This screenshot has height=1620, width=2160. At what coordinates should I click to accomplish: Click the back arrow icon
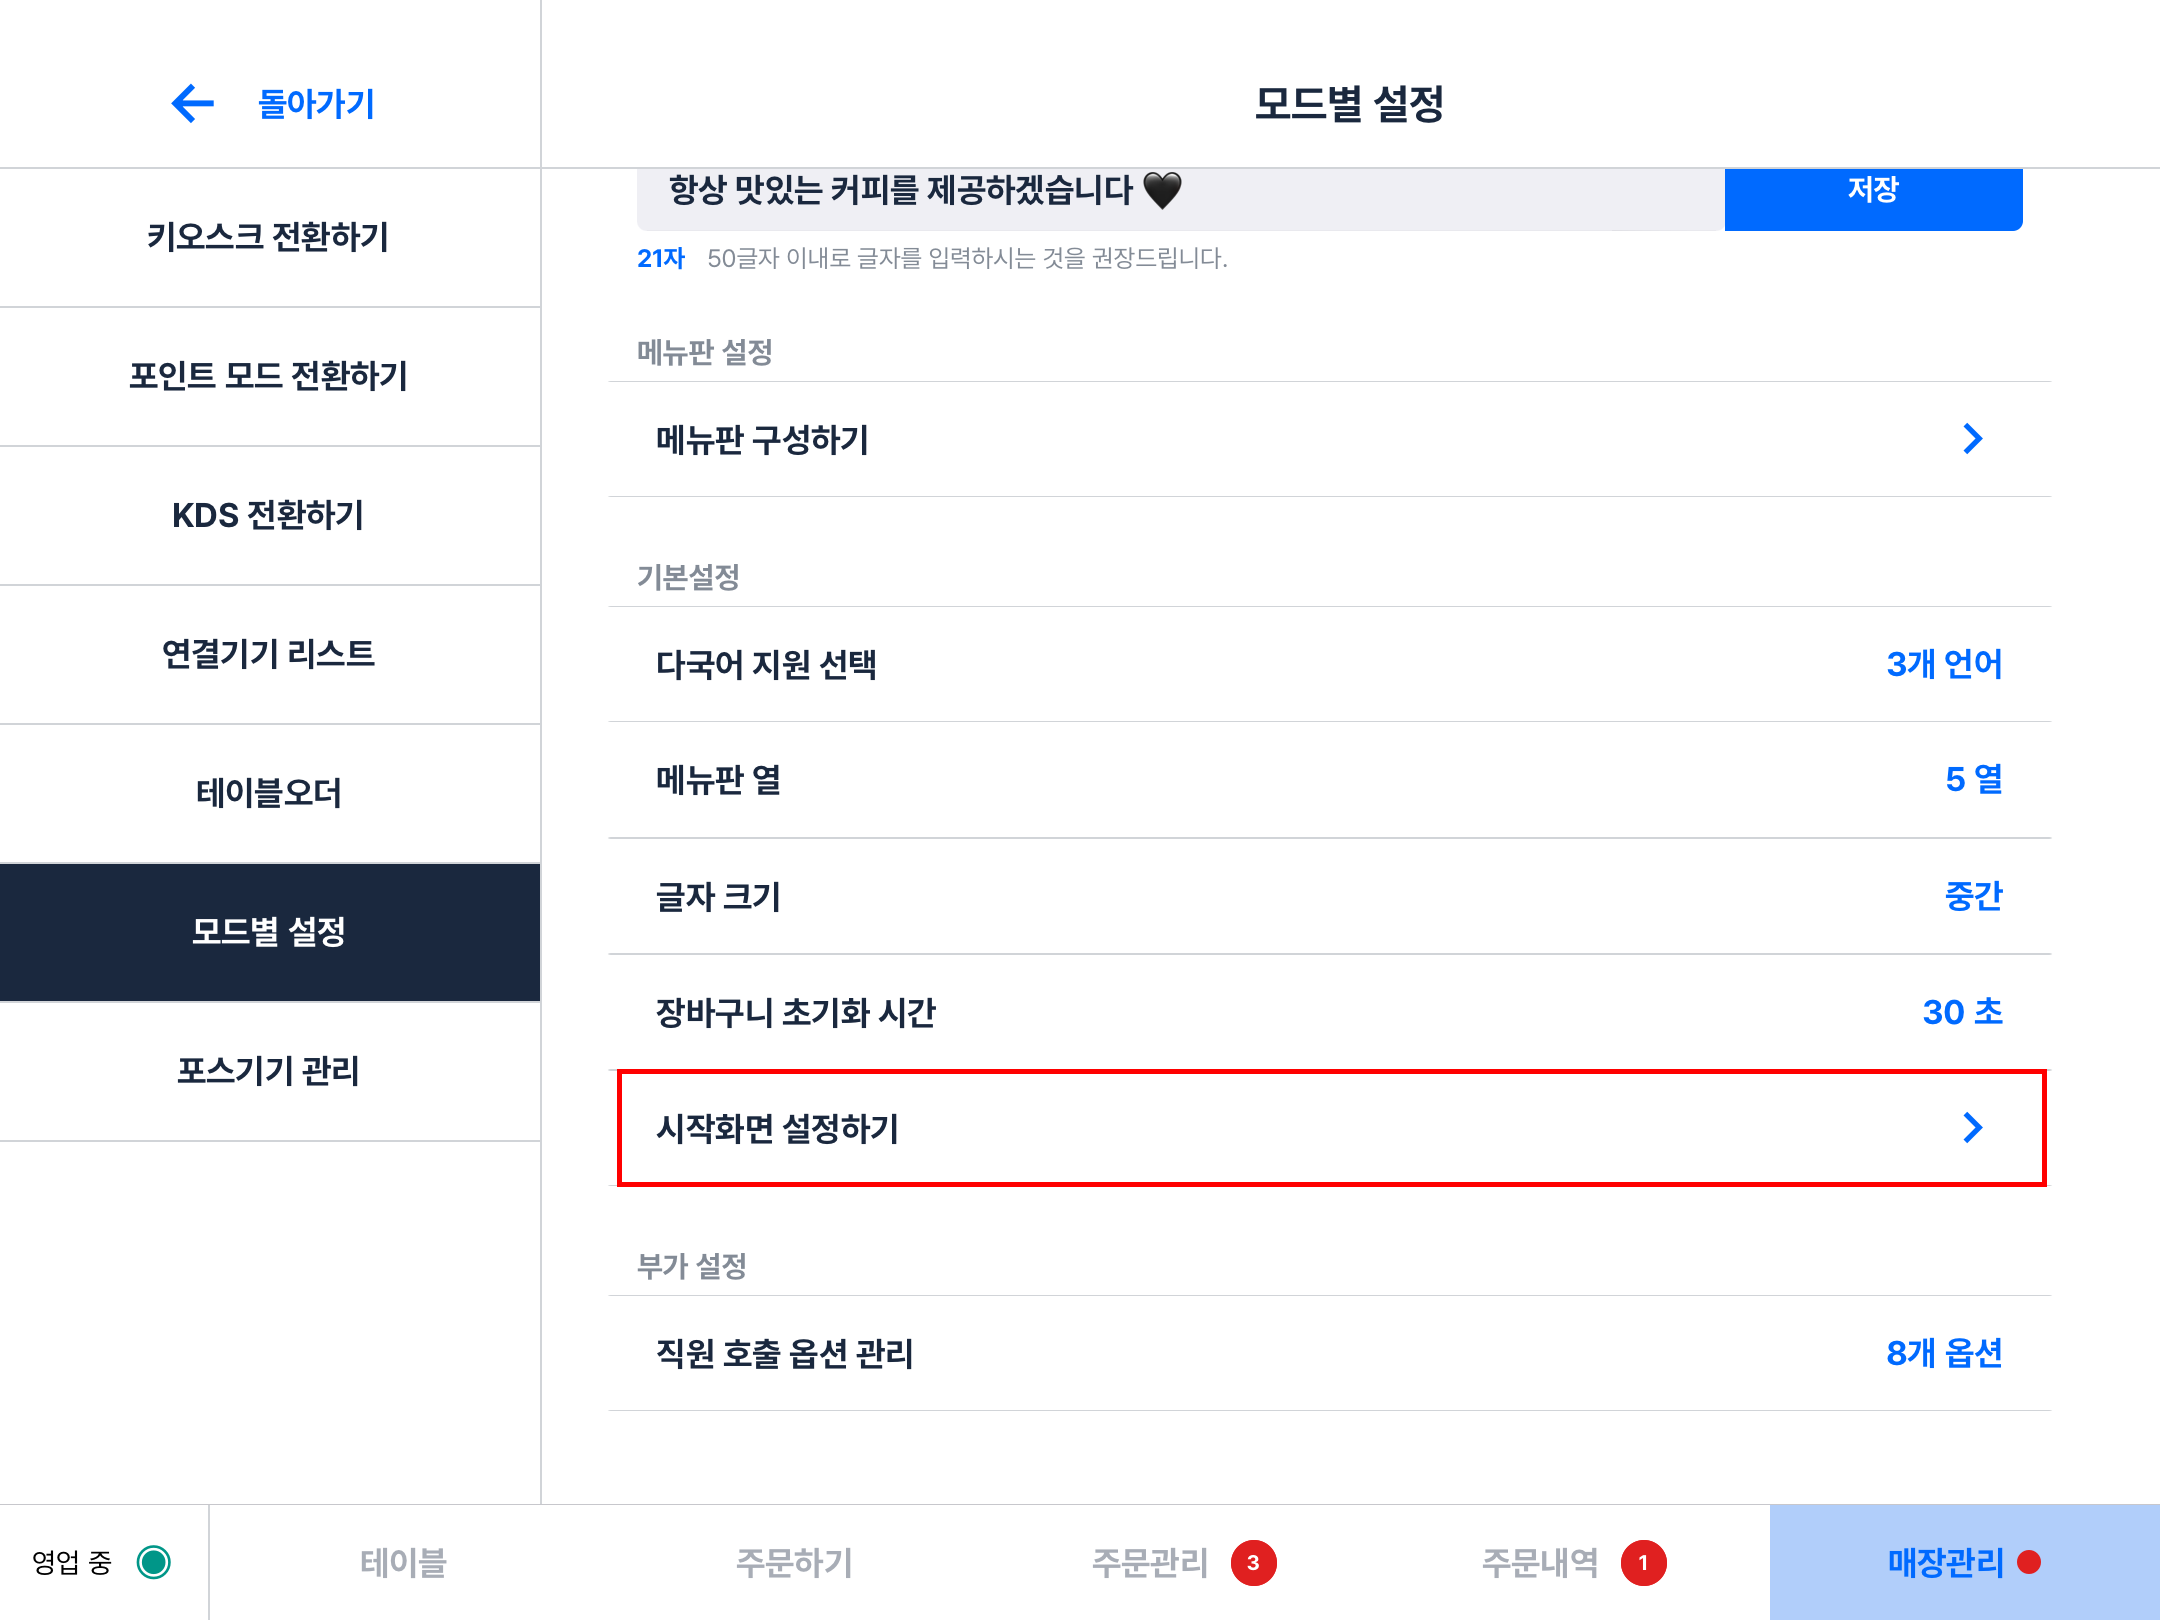[193, 103]
